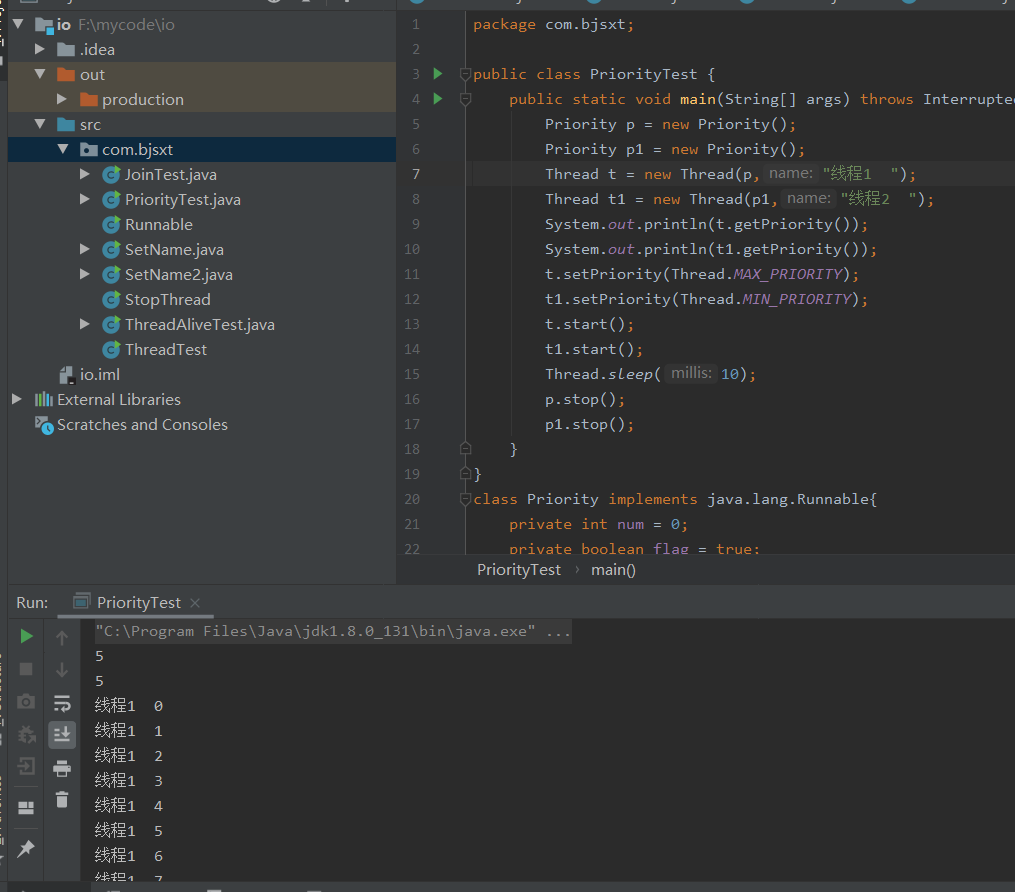Open SetName.java in project tree
The width and height of the screenshot is (1015, 892).
(174, 250)
